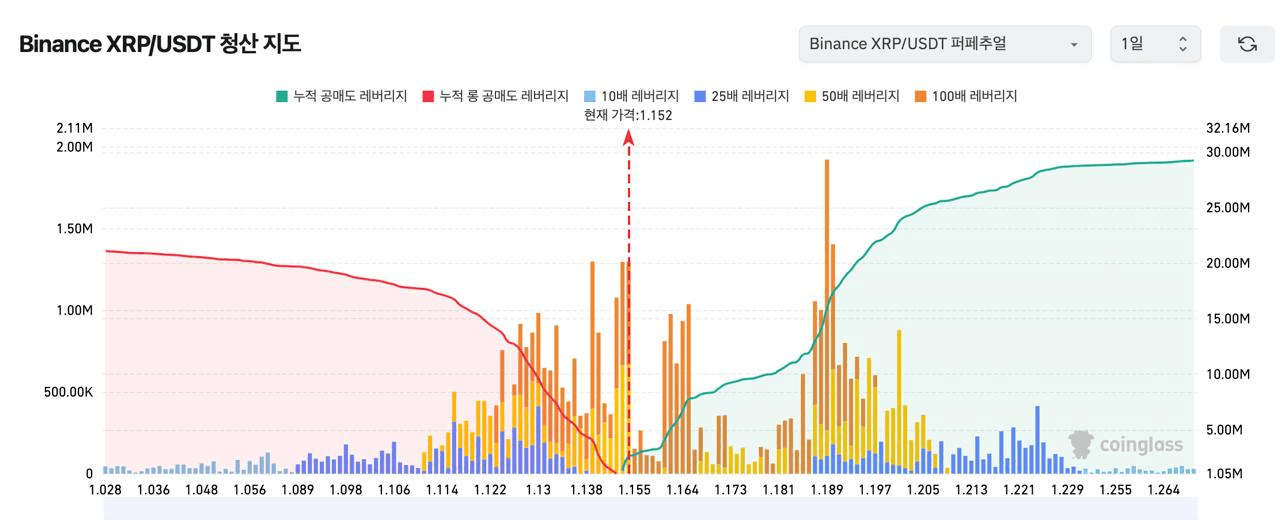This screenshot has width=1280, height=520.
Task: Toggle the 누적 공매도 레버리지 legend series
Action: pos(341,96)
